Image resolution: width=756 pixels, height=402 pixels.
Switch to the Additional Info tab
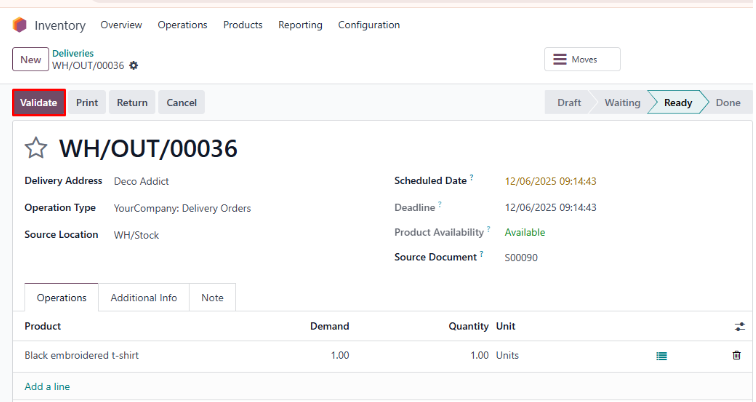pyautogui.click(x=144, y=297)
